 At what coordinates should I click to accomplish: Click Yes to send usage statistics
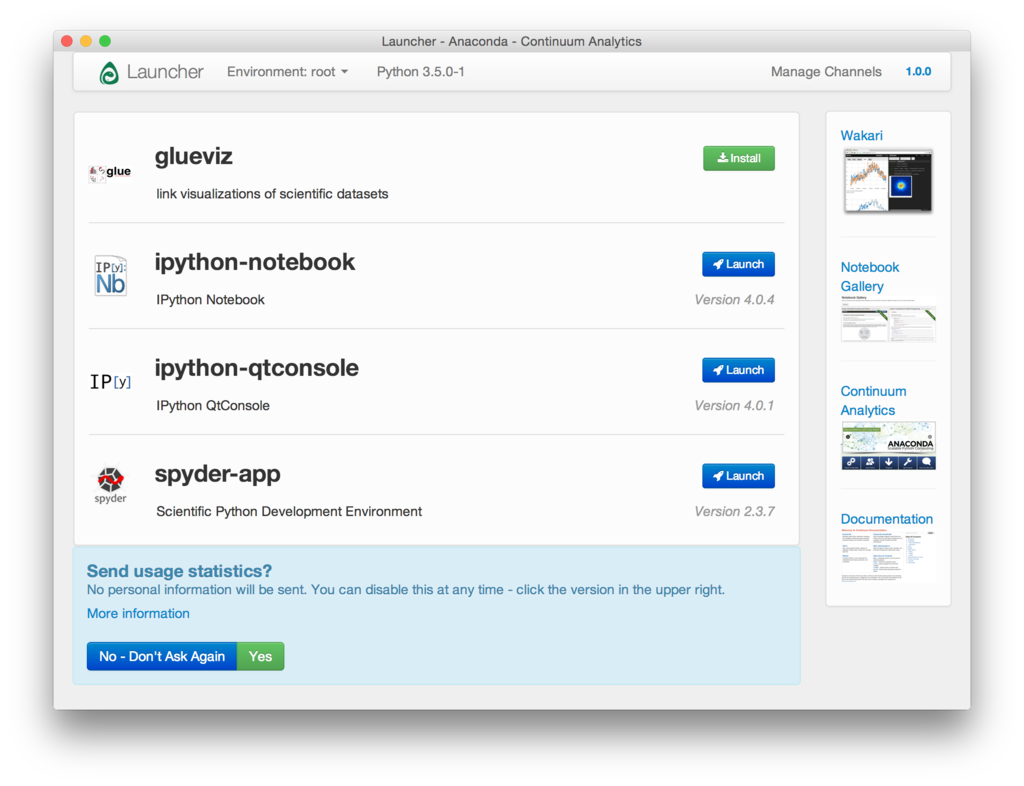[x=261, y=656]
